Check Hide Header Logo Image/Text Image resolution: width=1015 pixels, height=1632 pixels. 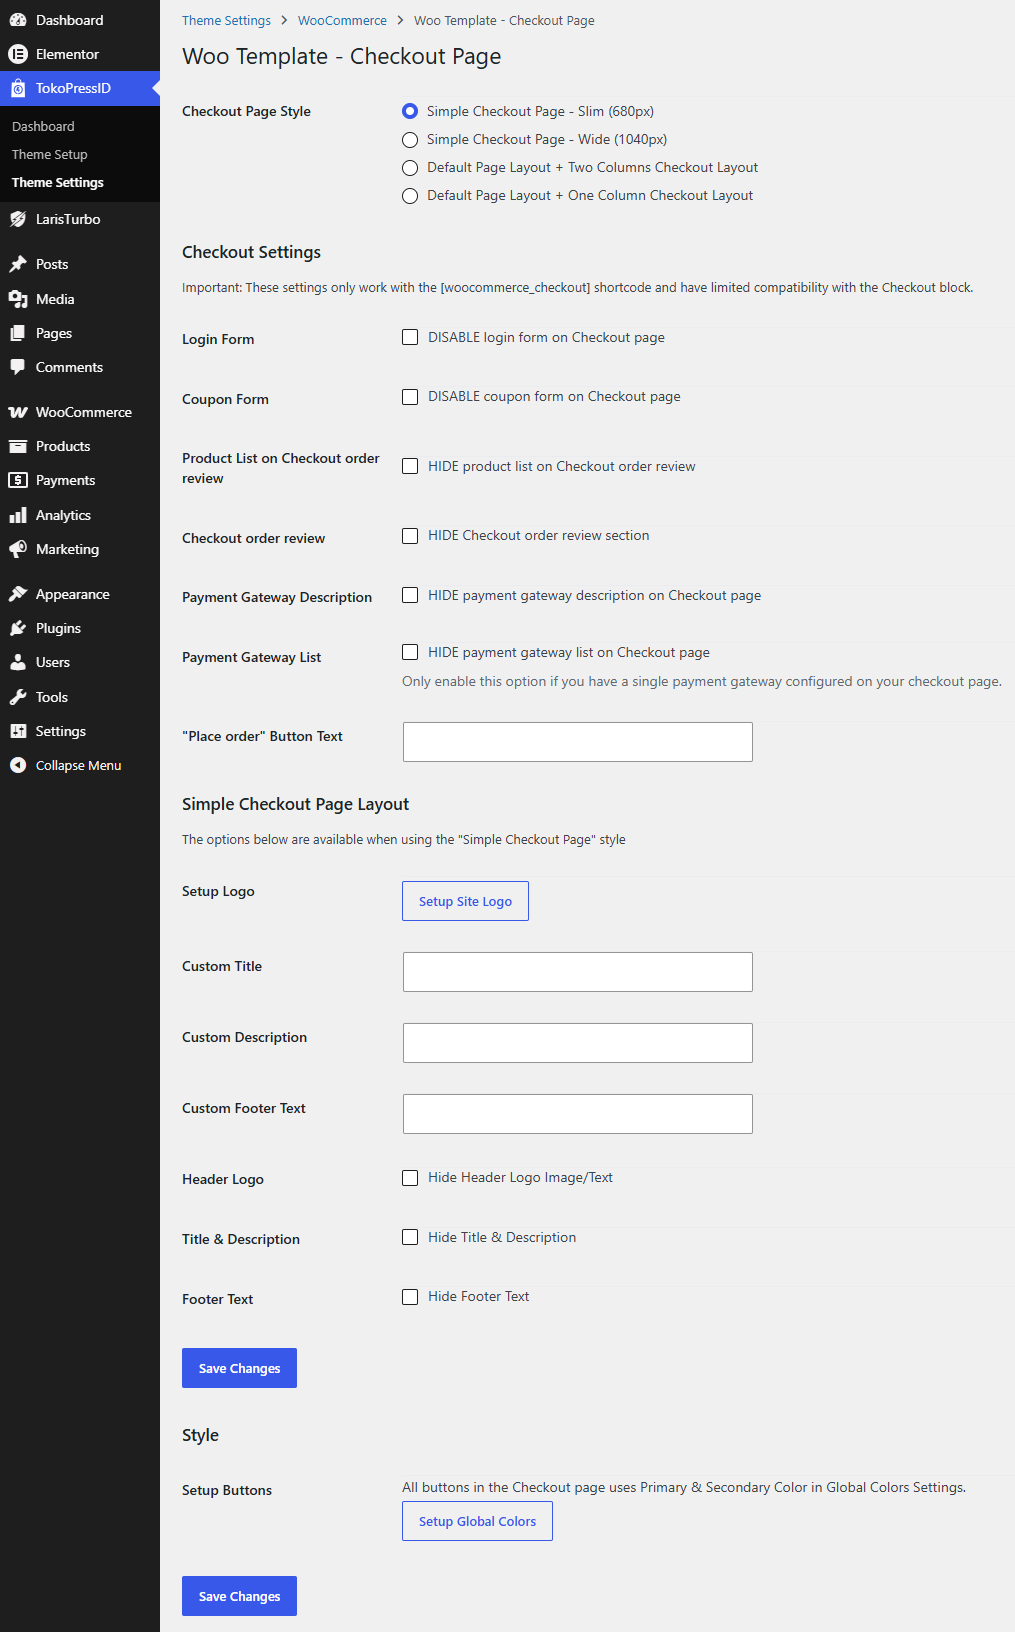(410, 1178)
